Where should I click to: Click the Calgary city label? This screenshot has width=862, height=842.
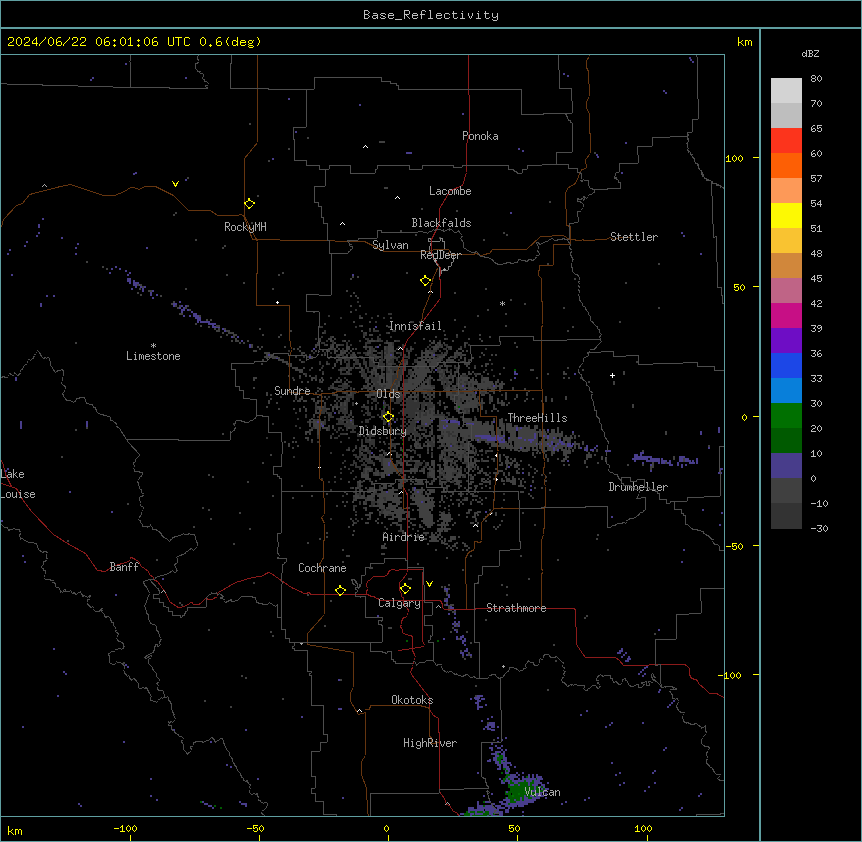tap(400, 603)
